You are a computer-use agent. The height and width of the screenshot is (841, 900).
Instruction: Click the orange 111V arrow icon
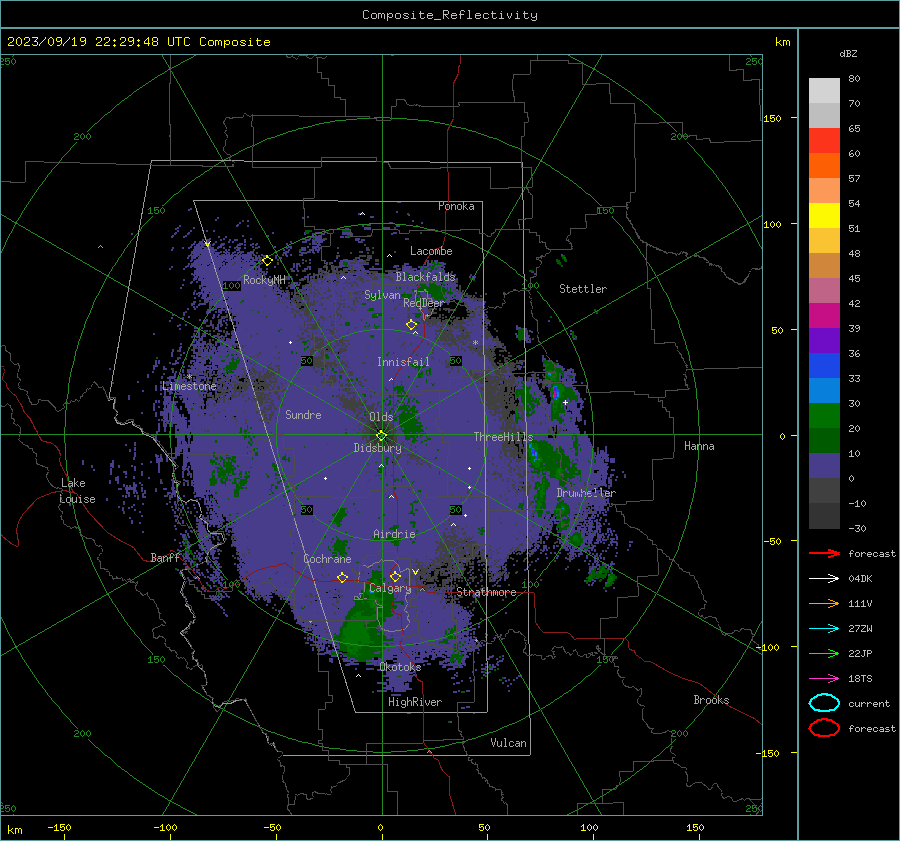824,603
